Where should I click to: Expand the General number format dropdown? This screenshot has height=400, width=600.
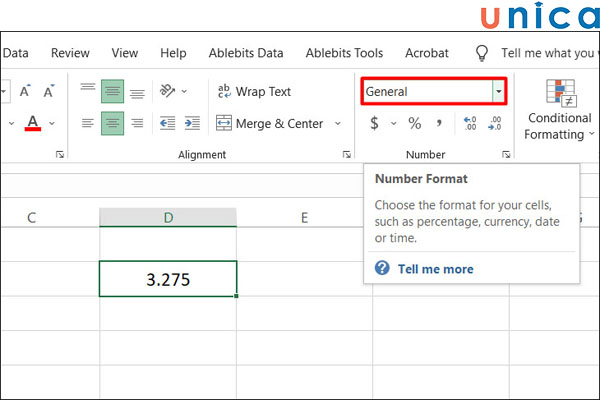pos(498,91)
